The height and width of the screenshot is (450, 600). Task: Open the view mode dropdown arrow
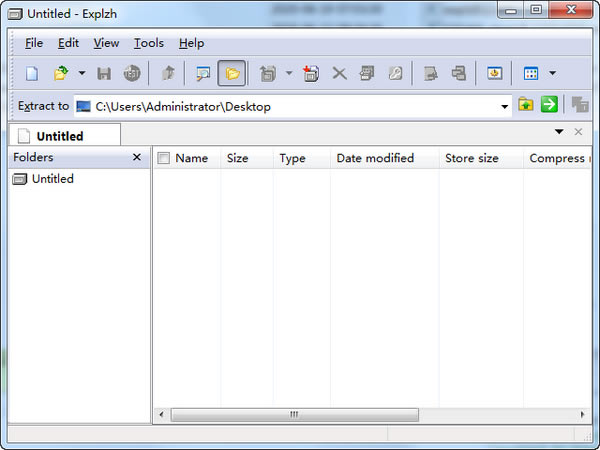(552, 73)
